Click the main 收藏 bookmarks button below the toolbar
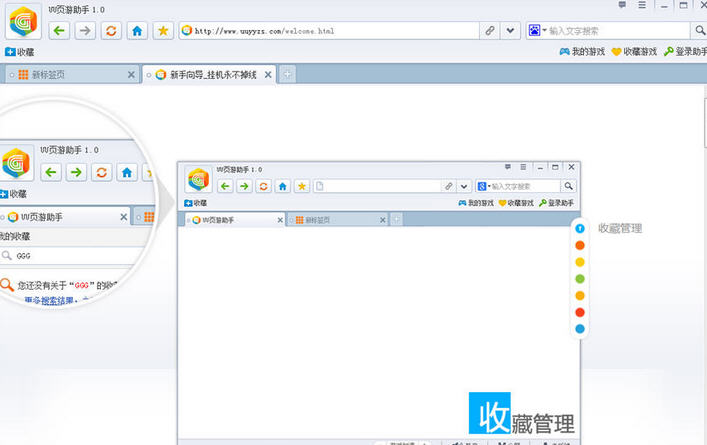The height and width of the screenshot is (445, 707). 20,52
